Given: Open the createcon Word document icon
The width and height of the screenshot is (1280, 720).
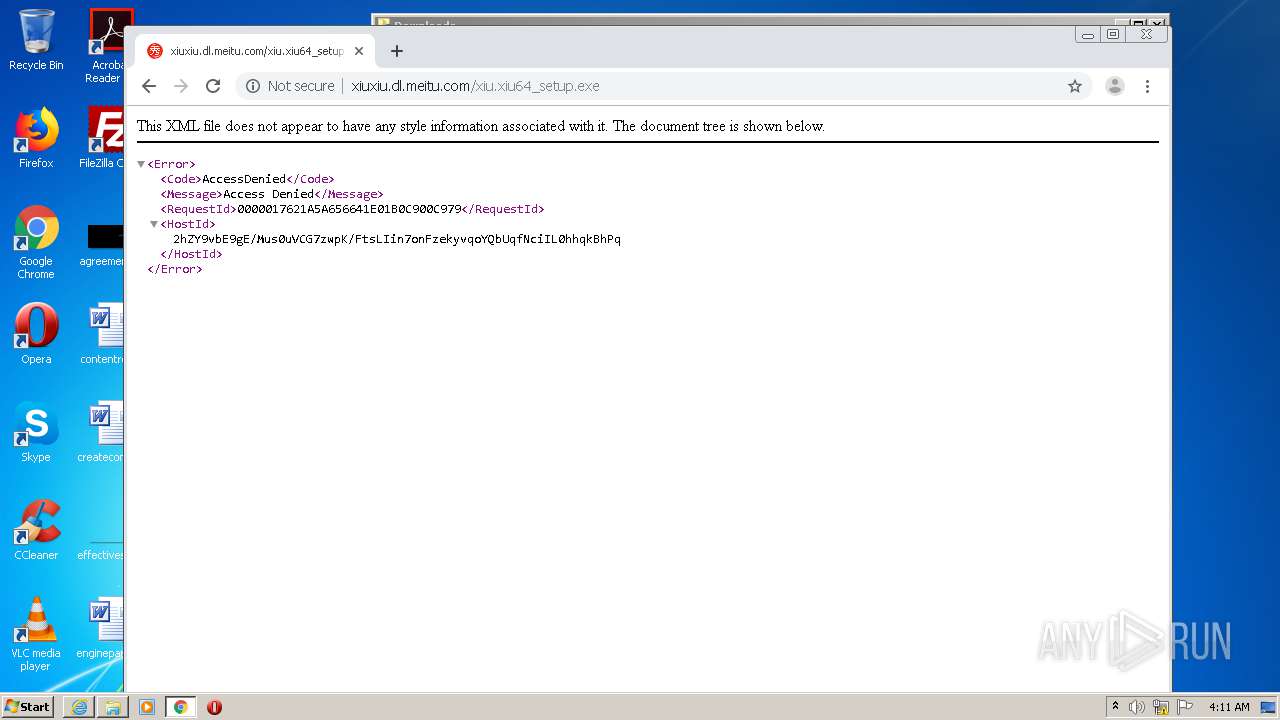Looking at the screenshot, I should pyautogui.click(x=103, y=432).
